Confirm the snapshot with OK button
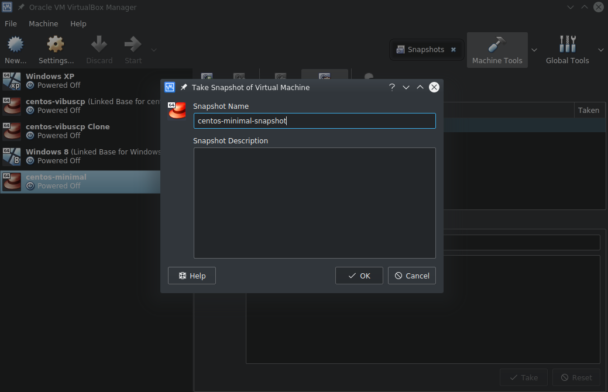The width and height of the screenshot is (608, 392). (359, 276)
